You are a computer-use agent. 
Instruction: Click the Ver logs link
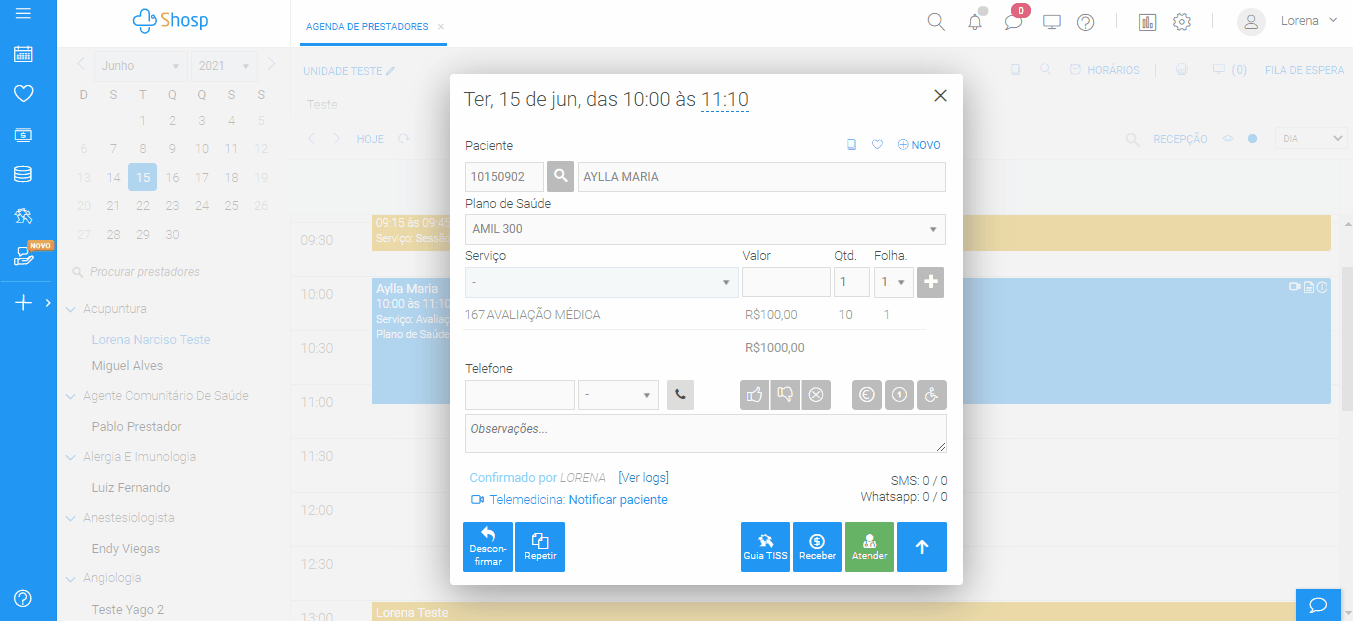point(643,478)
